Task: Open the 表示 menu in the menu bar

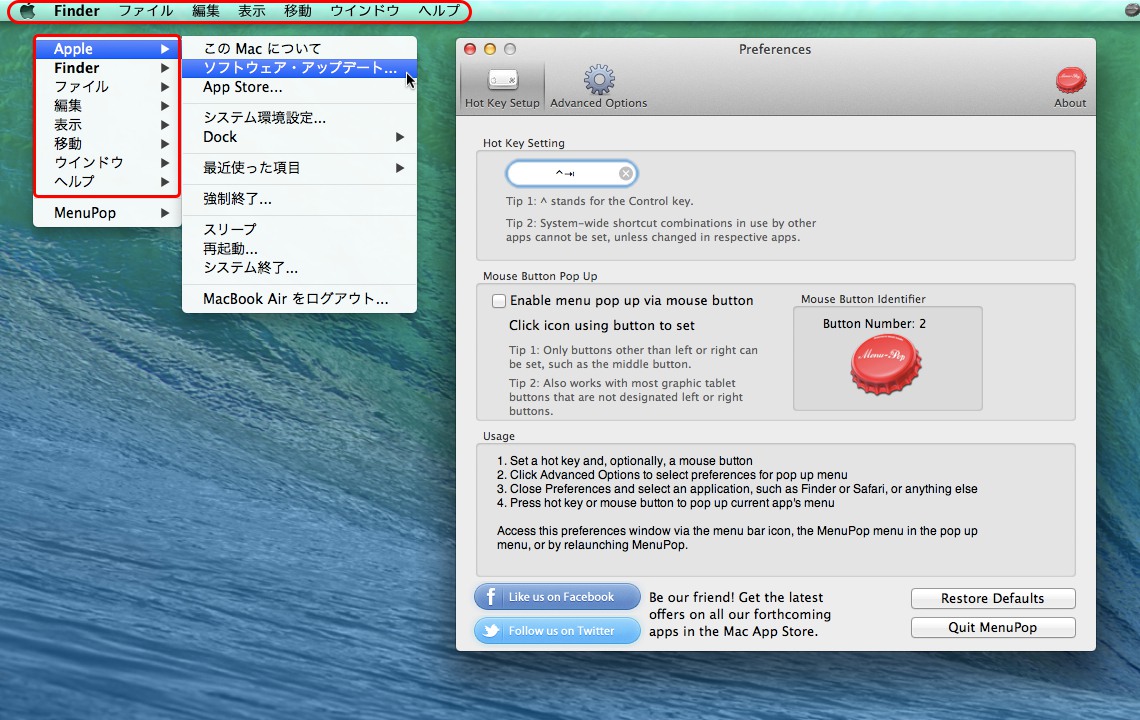Action: pos(252,11)
